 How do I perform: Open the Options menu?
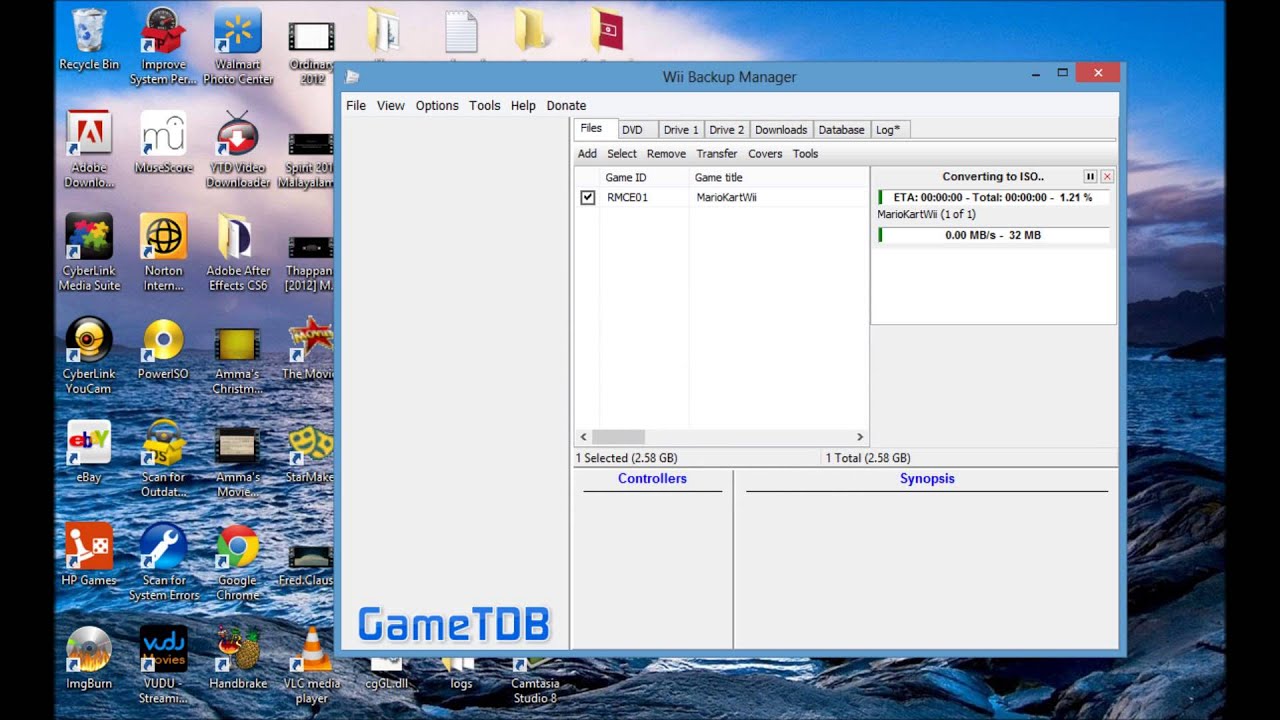[x=437, y=106]
